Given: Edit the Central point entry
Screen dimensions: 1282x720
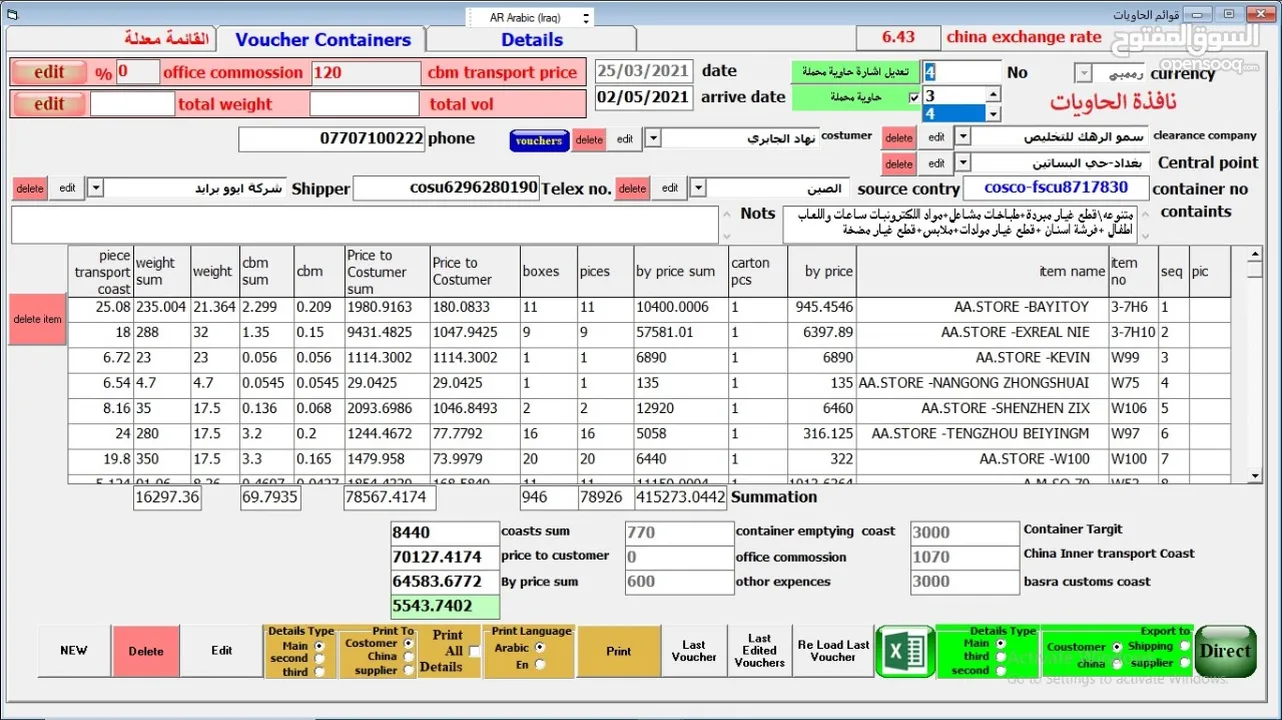Looking at the screenshot, I should 935,163.
